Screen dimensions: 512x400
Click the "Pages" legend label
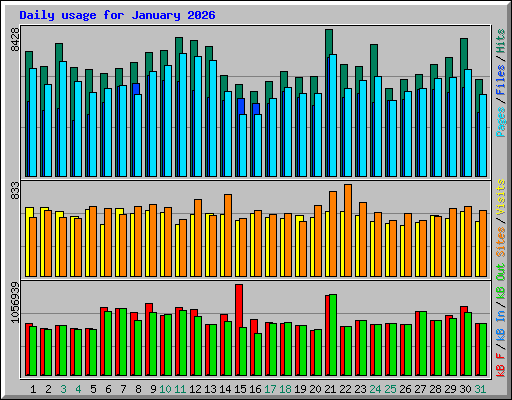pos(501,122)
